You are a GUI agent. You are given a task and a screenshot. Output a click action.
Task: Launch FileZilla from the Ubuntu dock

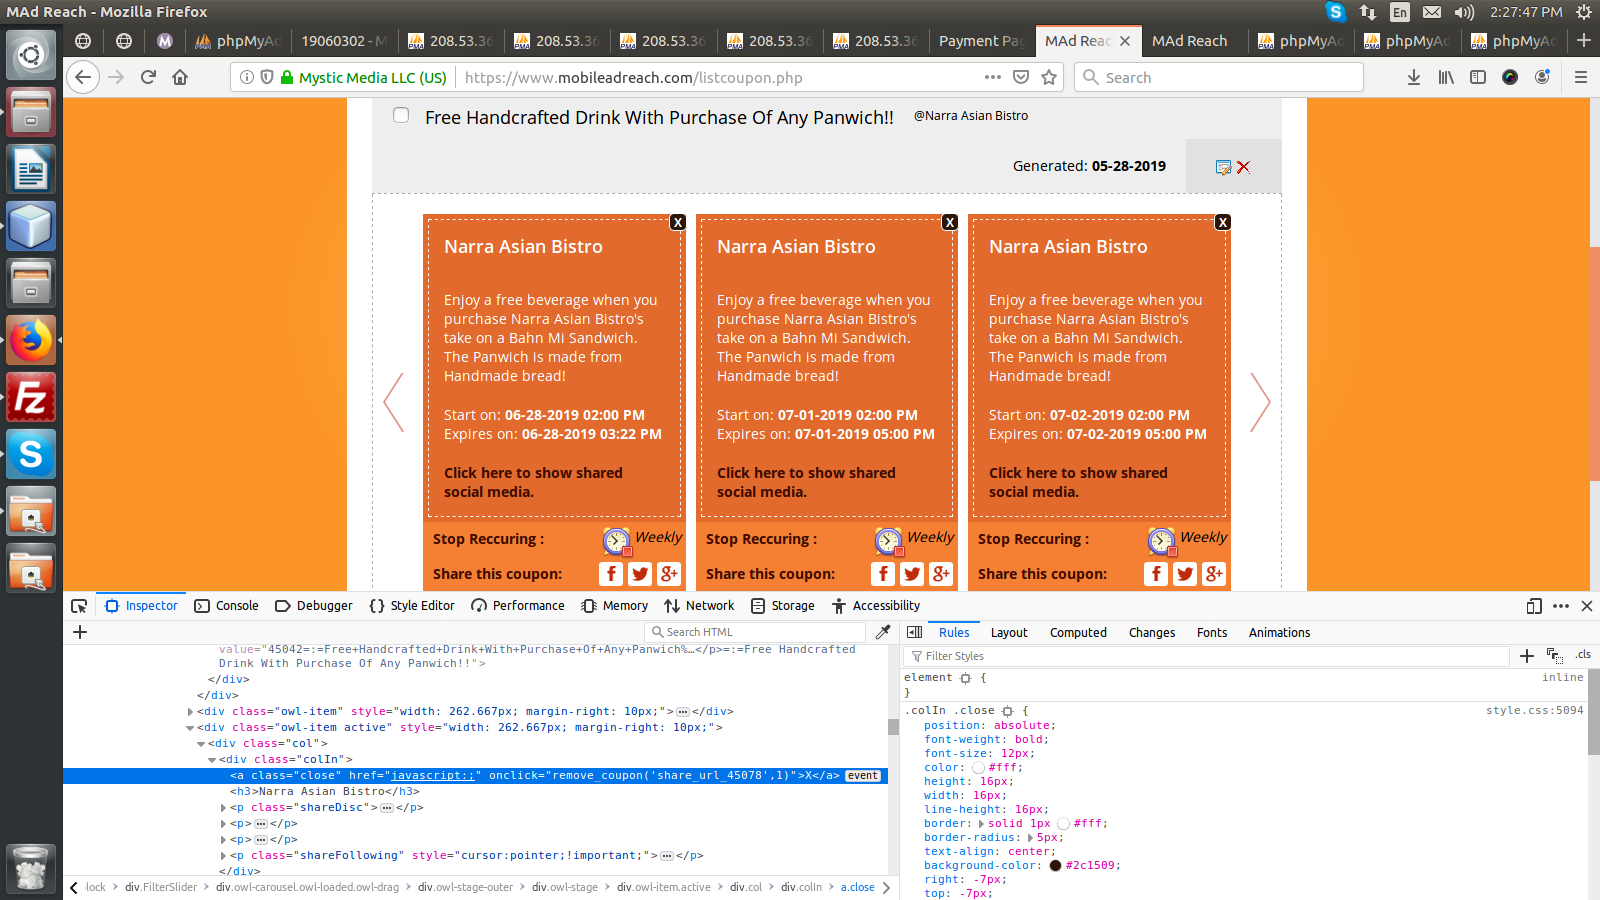pyautogui.click(x=31, y=398)
